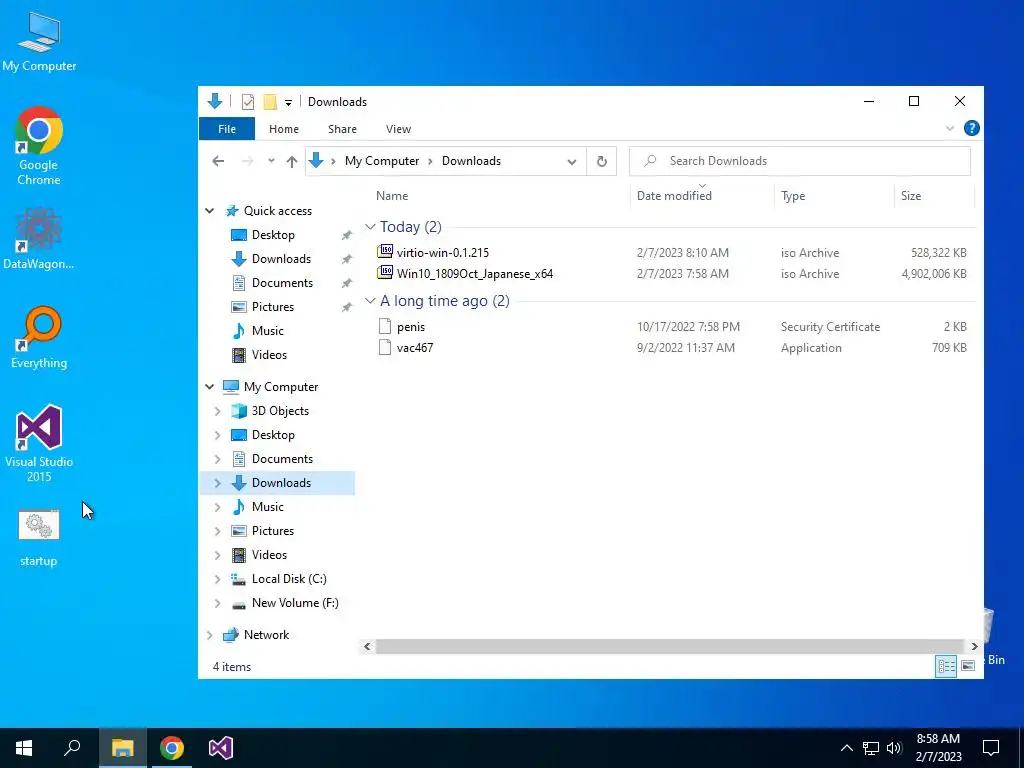Open Visual Studio 2015 desktop shortcut
1024x768 pixels.
39,443
